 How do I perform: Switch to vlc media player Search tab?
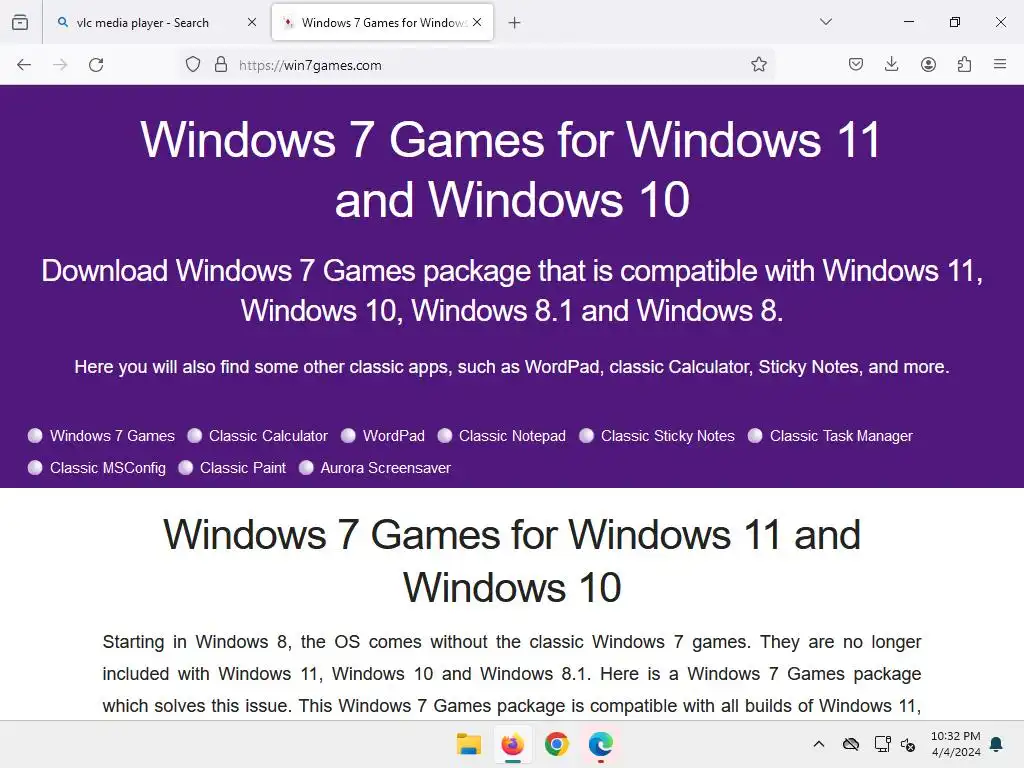(157, 23)
